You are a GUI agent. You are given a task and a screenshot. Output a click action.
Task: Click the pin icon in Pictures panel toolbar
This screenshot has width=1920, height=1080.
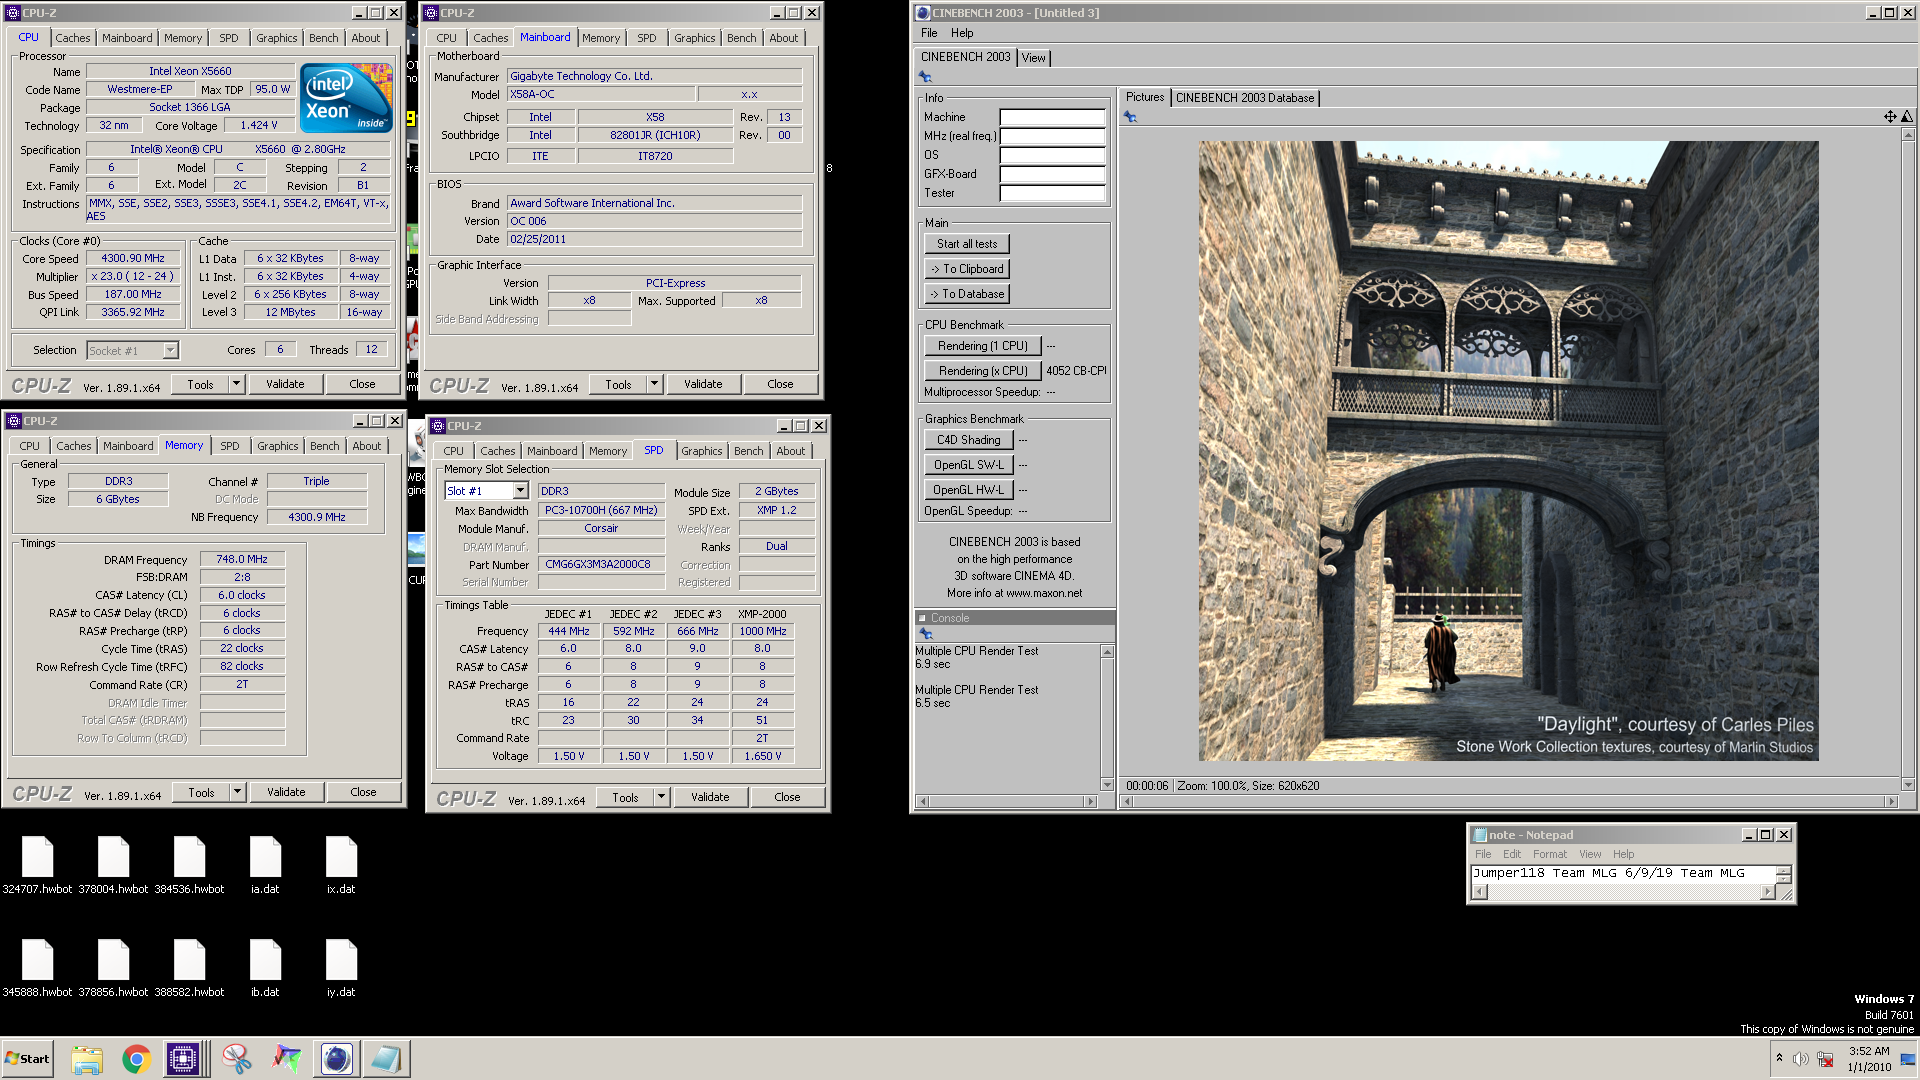tap(1130, 117)
